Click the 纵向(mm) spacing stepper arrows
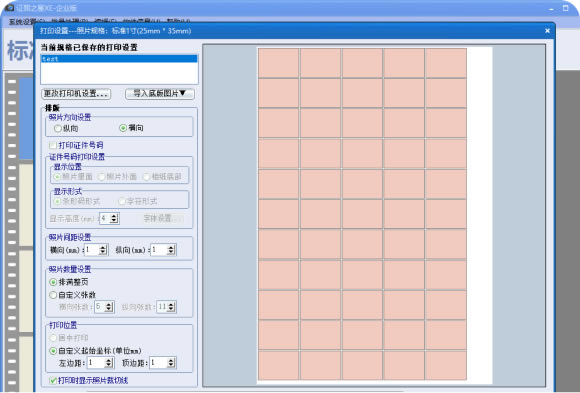The image size is (580, 393). [171, 250]
